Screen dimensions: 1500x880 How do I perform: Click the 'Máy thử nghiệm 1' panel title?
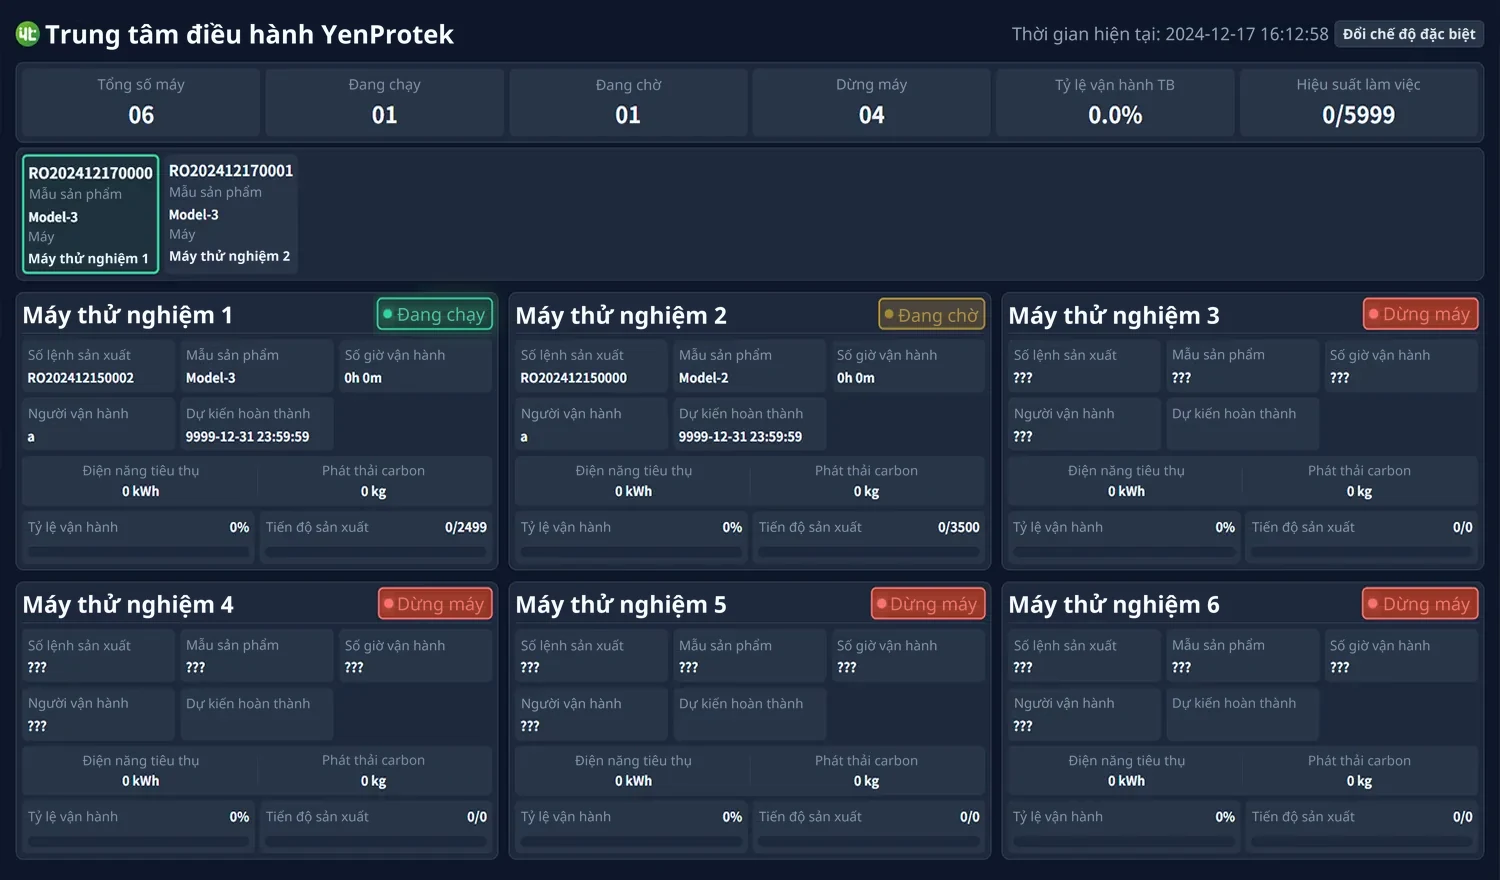127,315
